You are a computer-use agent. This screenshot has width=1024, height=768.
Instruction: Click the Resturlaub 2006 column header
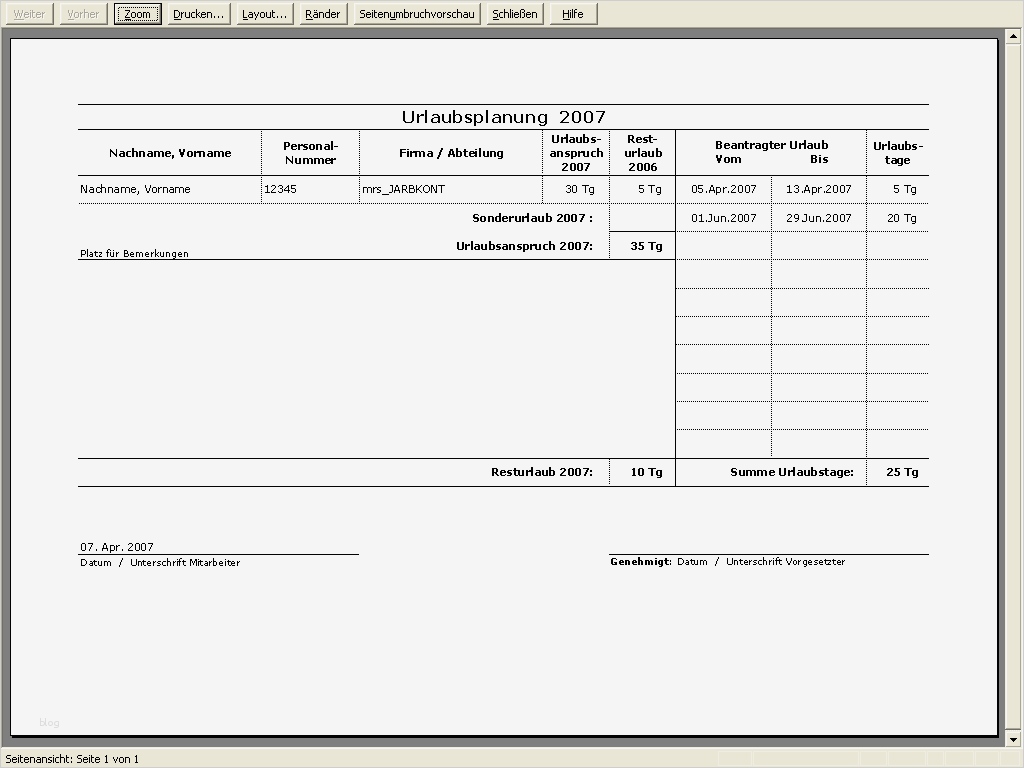point(643,153)
